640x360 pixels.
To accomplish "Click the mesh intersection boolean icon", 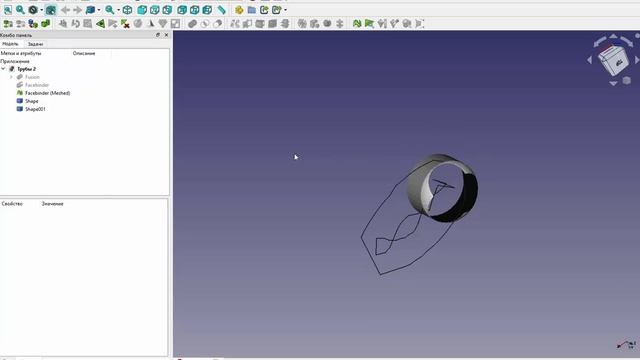I will click(x=205, y=24).
